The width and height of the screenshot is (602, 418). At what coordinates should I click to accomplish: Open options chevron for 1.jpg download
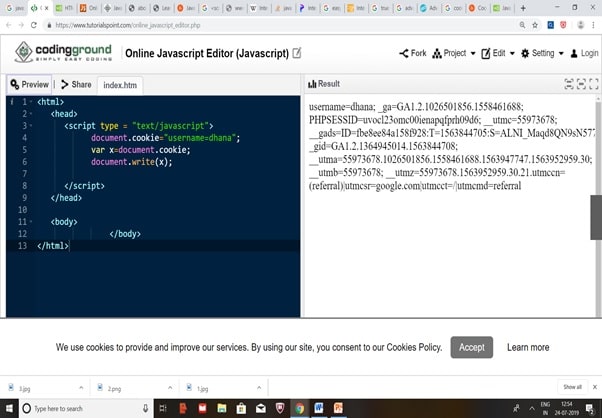(x=259, y=388)
